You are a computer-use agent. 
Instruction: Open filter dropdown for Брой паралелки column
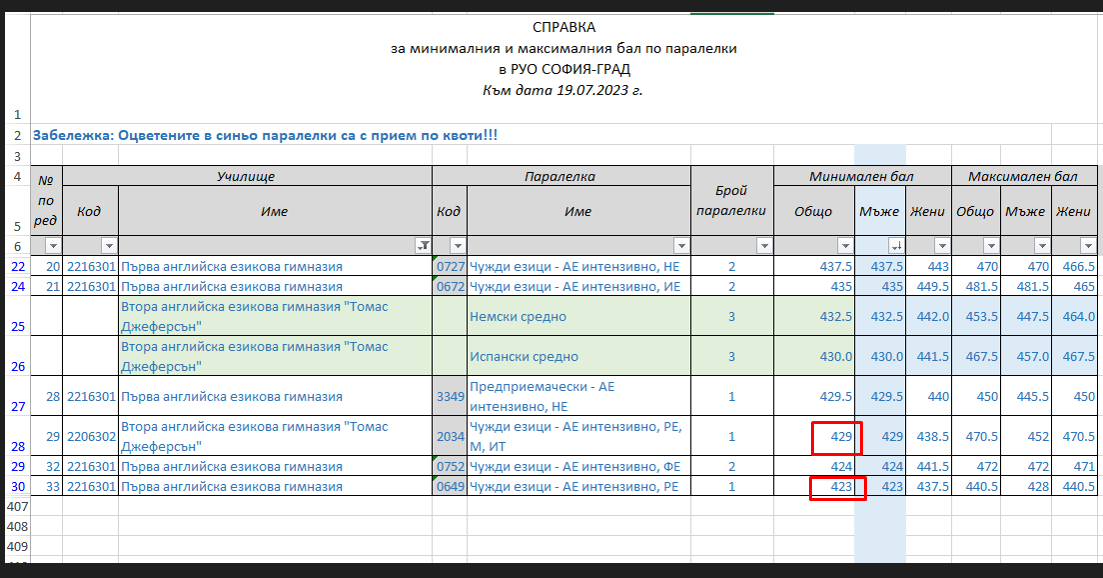[764, 246]
